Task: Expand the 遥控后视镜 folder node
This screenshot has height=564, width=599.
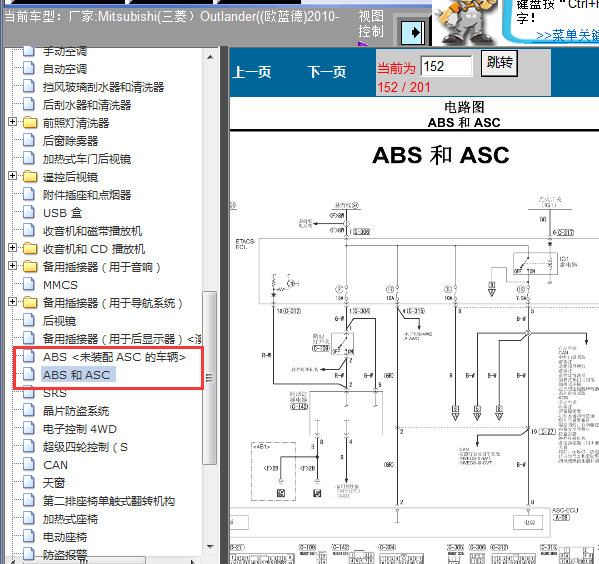Action: click(12, 176)
